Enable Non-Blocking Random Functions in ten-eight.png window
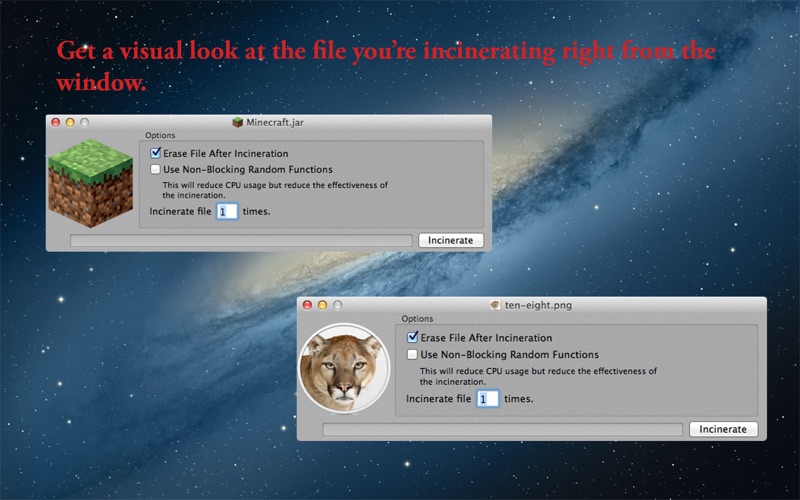This screenshot has height=500, width=800. click(412, 354)
